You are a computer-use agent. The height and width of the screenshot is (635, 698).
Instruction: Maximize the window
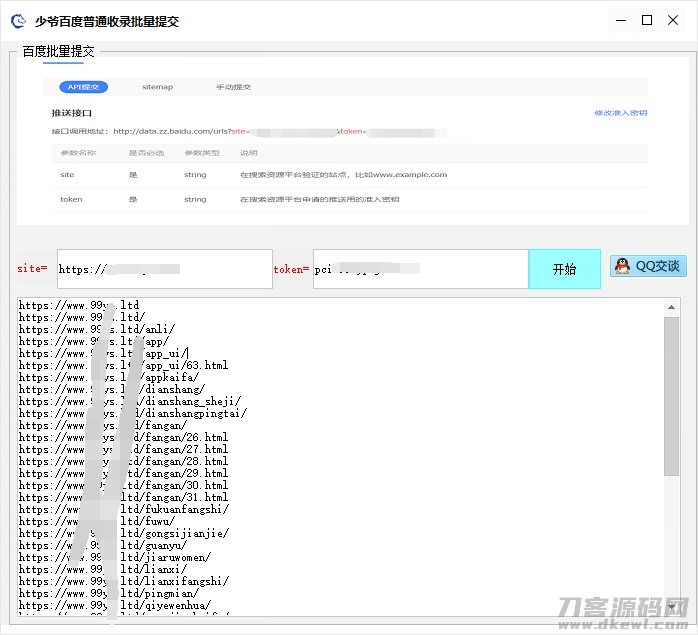[x=647, y=20]
